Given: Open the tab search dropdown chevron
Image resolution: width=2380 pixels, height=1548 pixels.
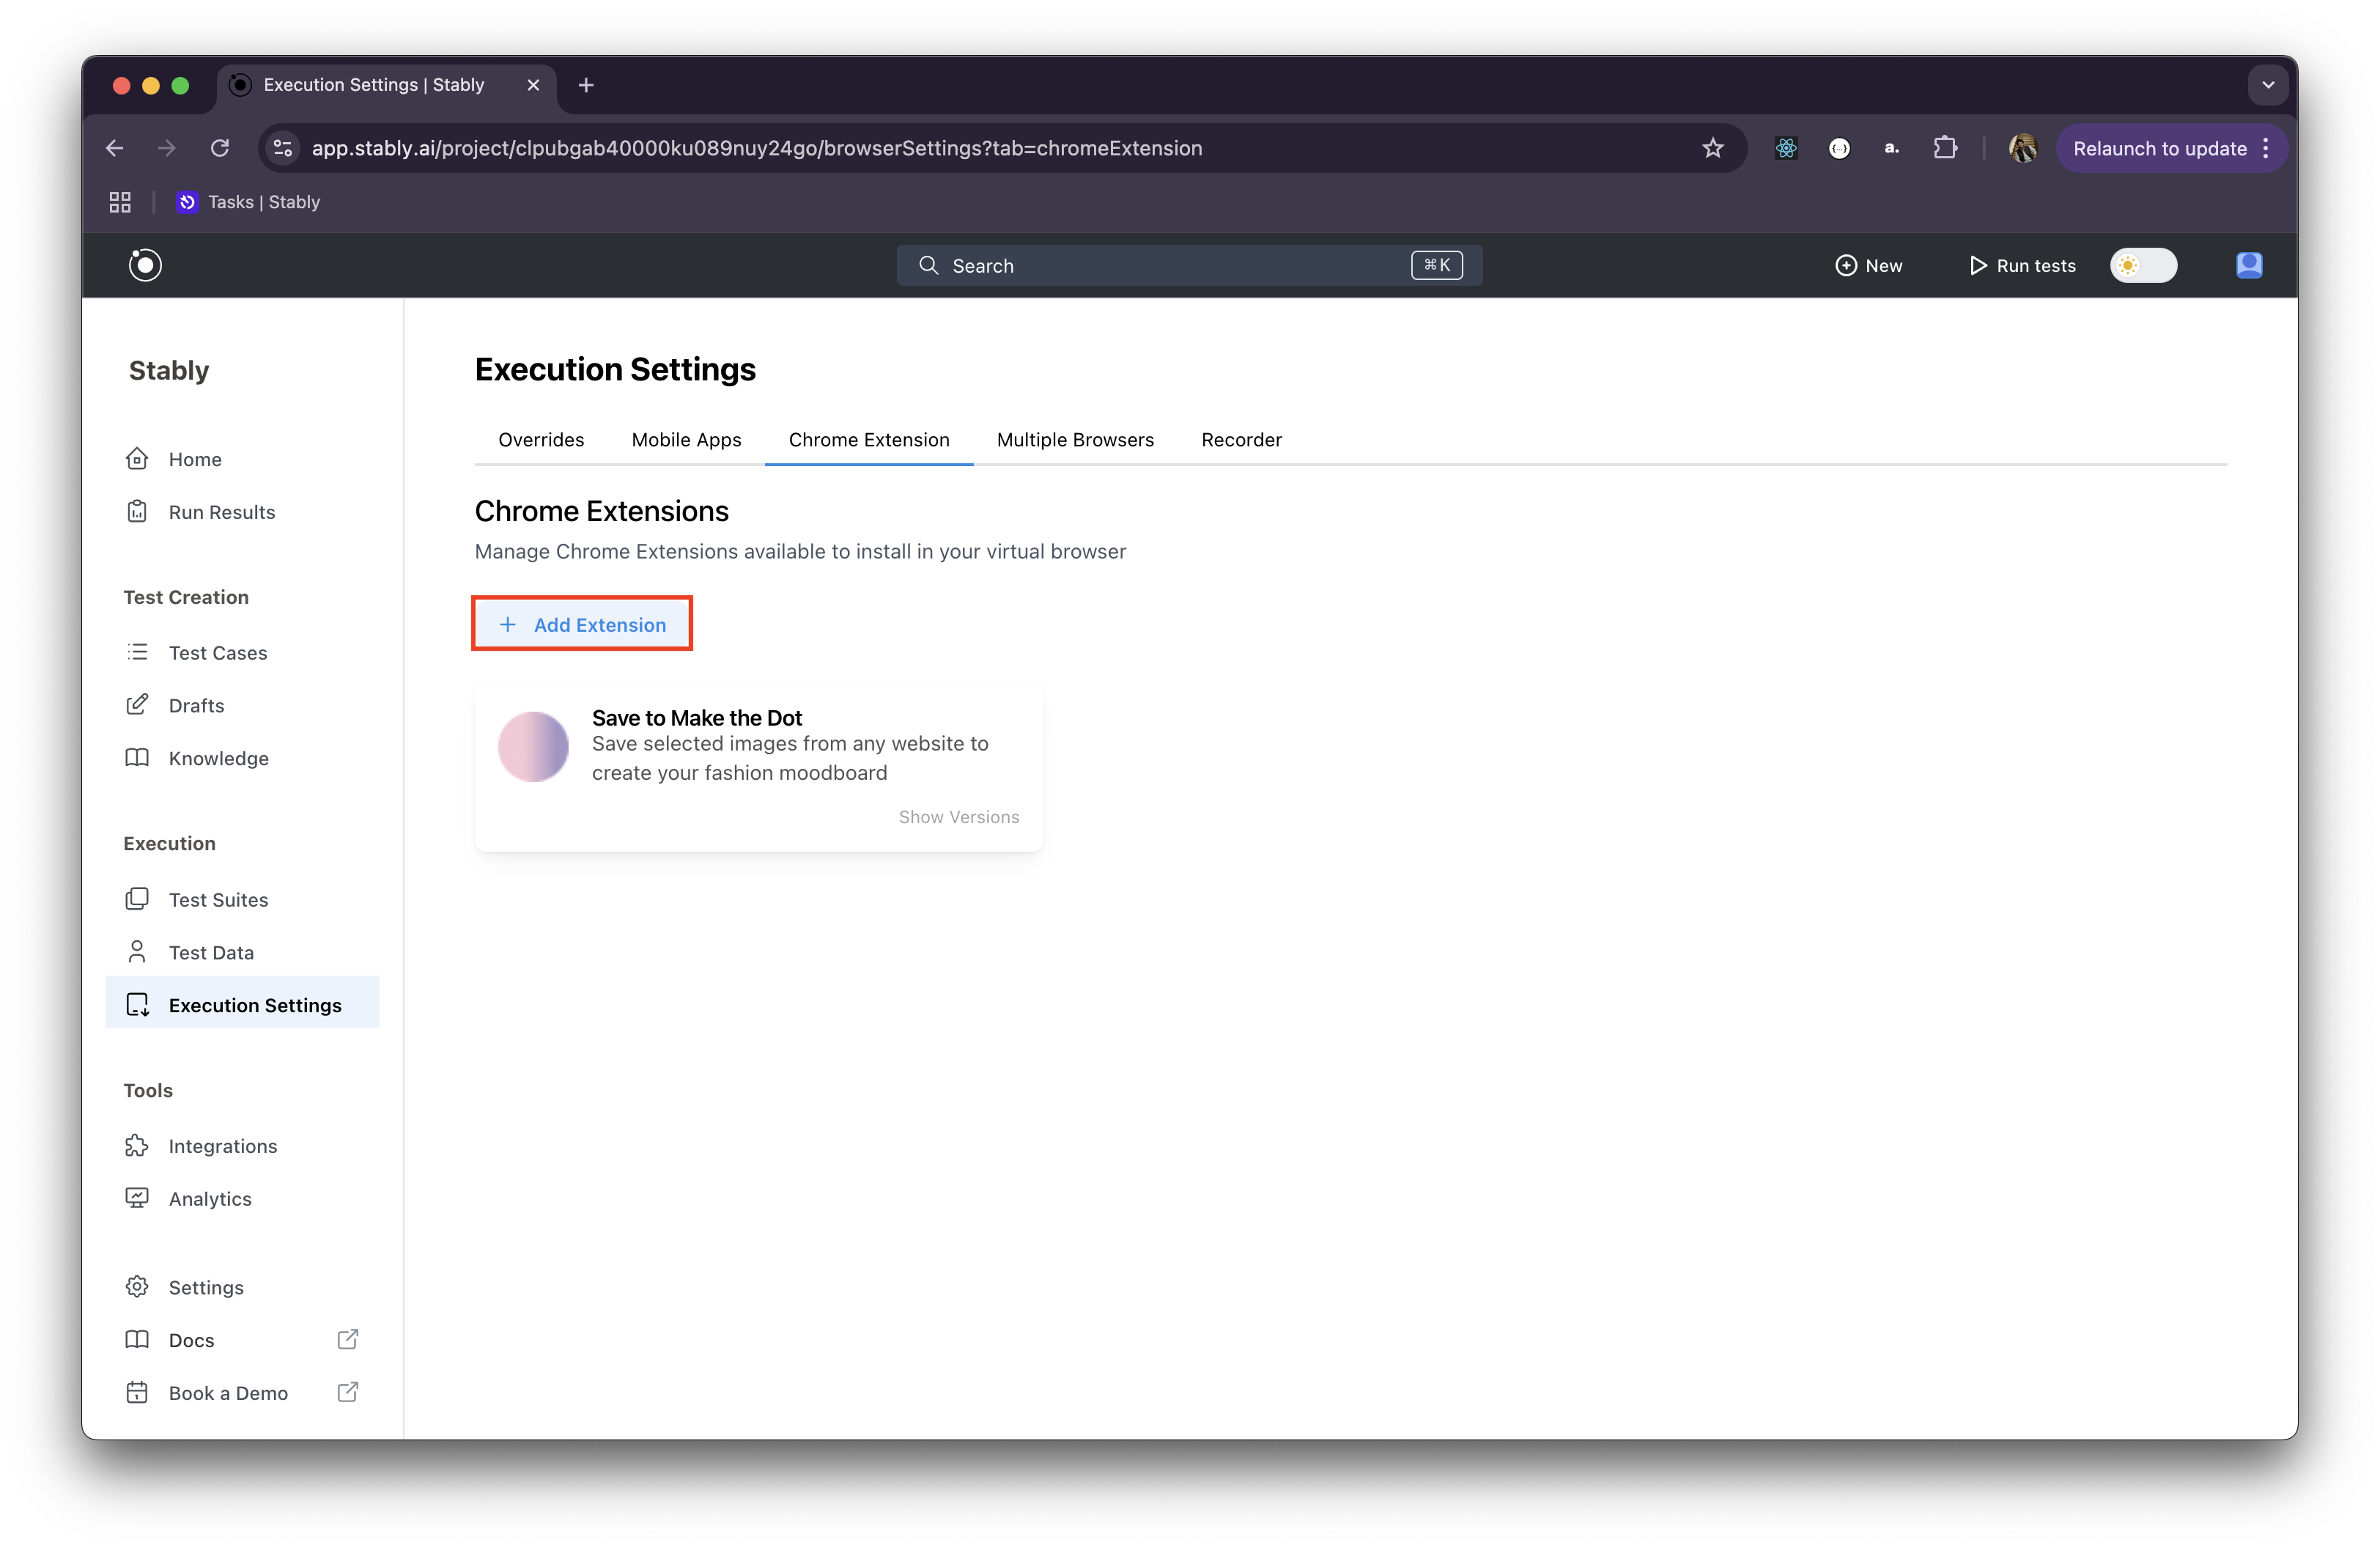Looking at the screenshot, I should 2268,85.
